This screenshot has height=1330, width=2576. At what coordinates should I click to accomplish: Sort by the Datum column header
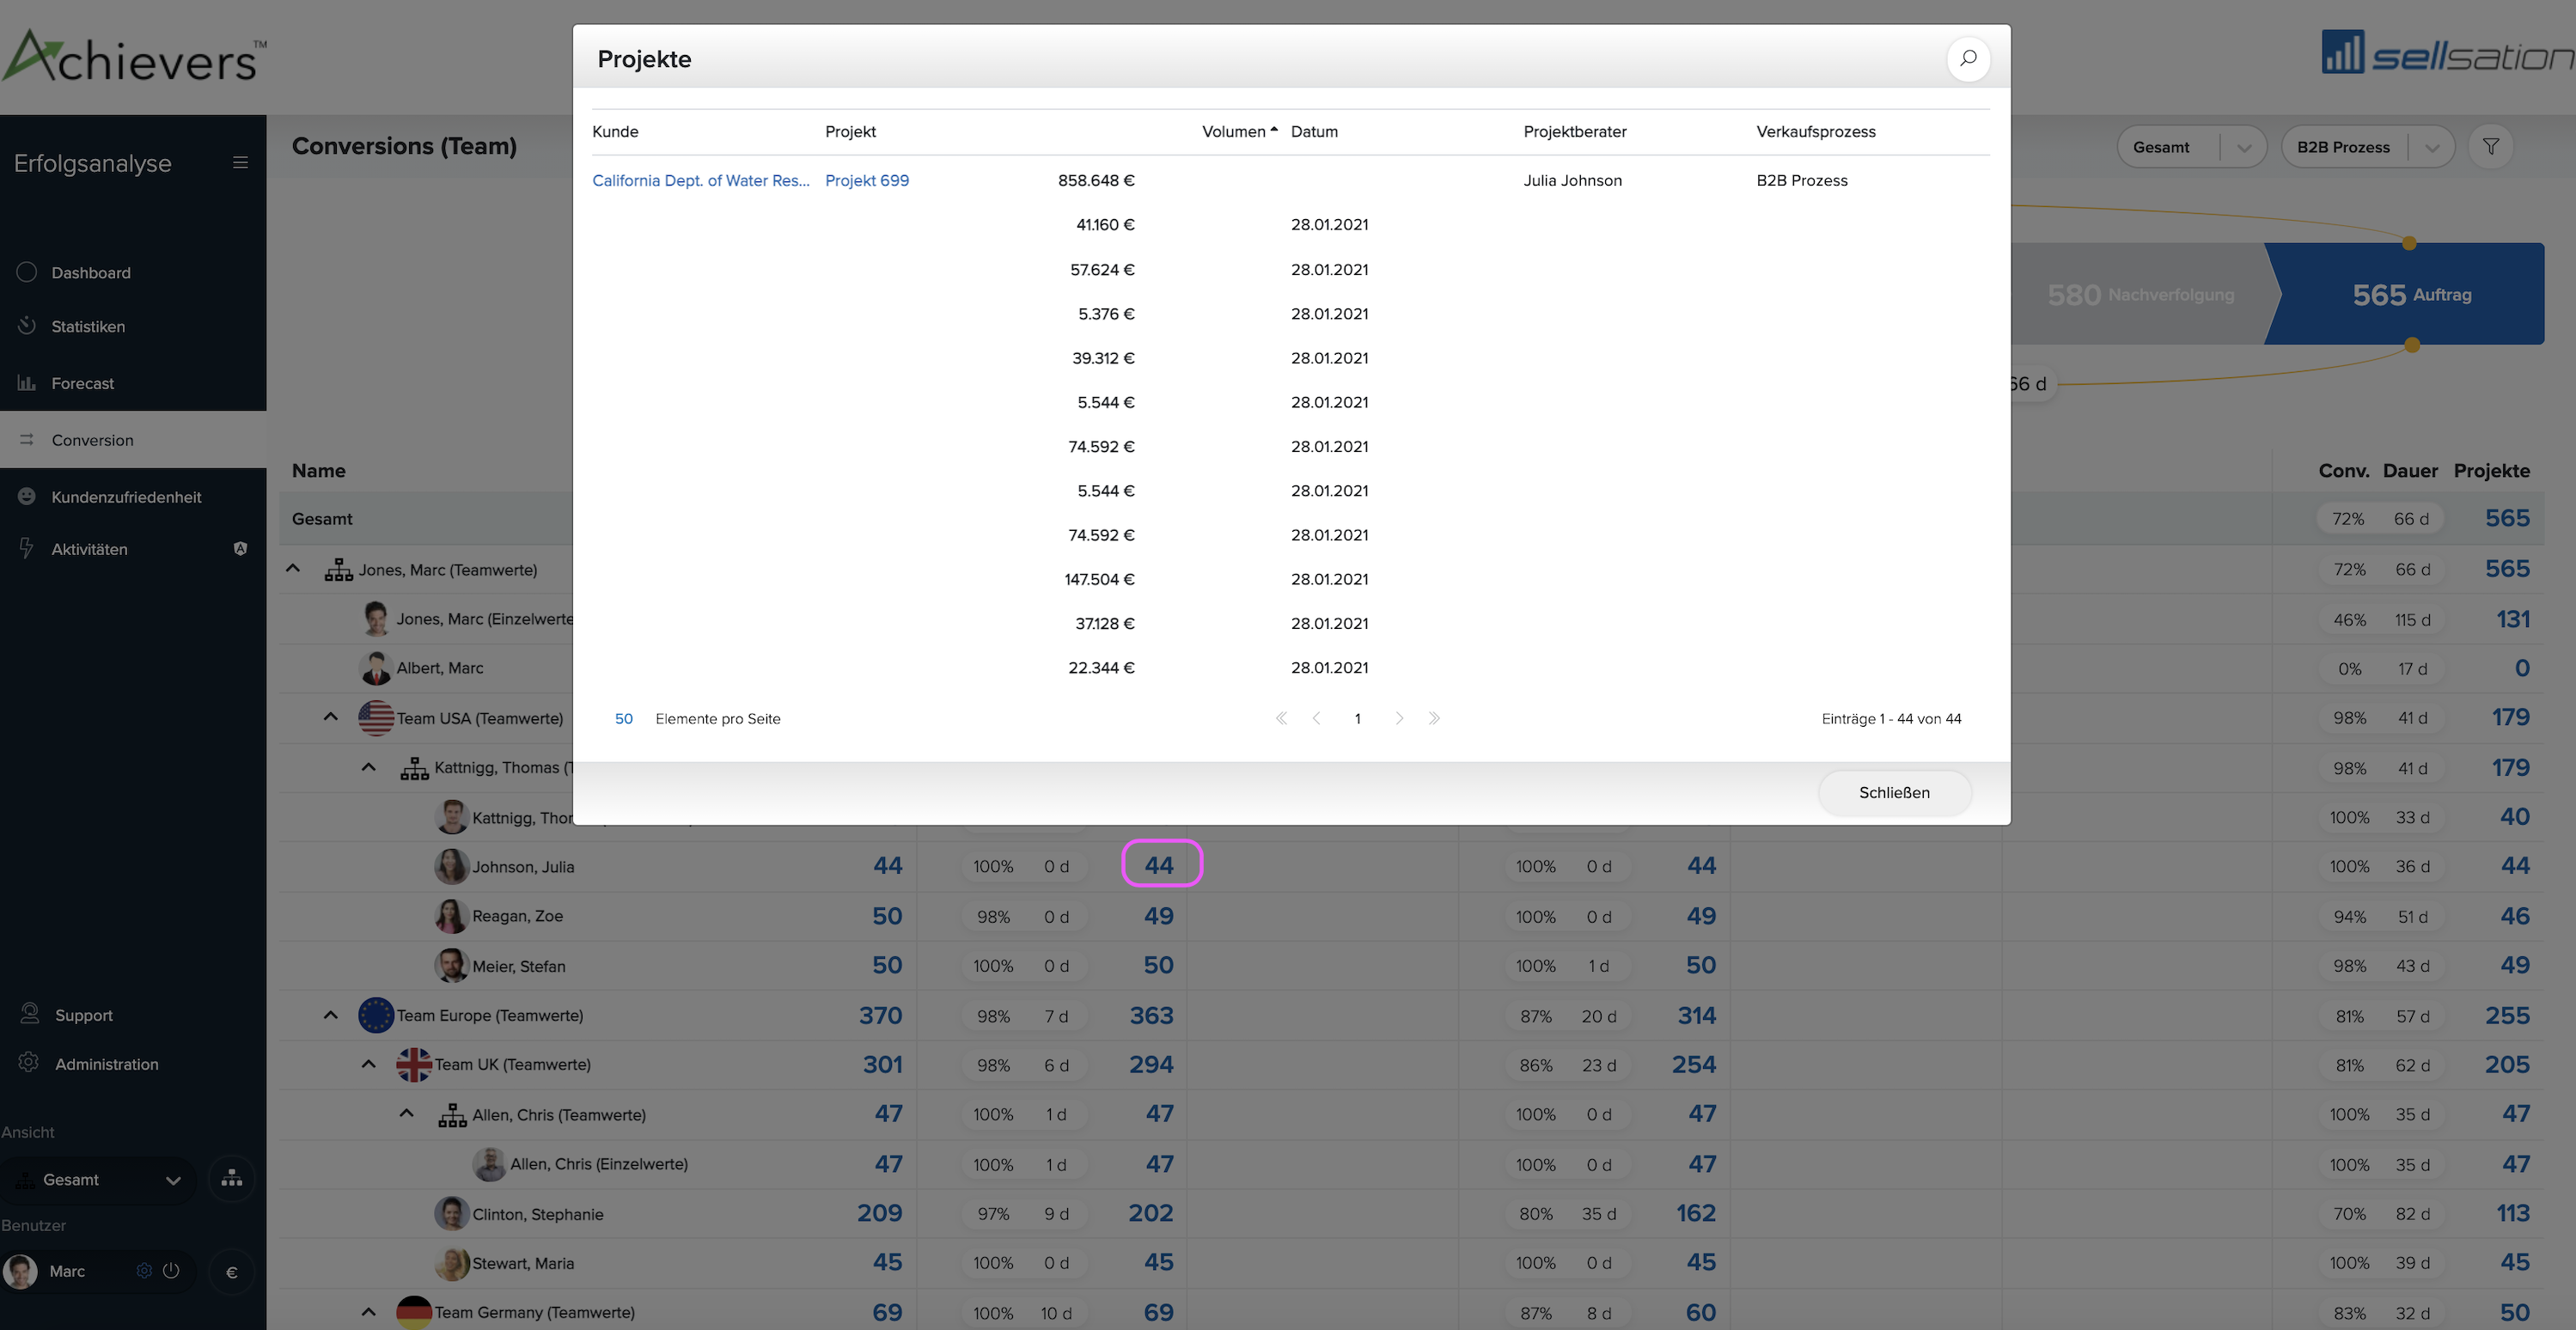[1314, 131]
